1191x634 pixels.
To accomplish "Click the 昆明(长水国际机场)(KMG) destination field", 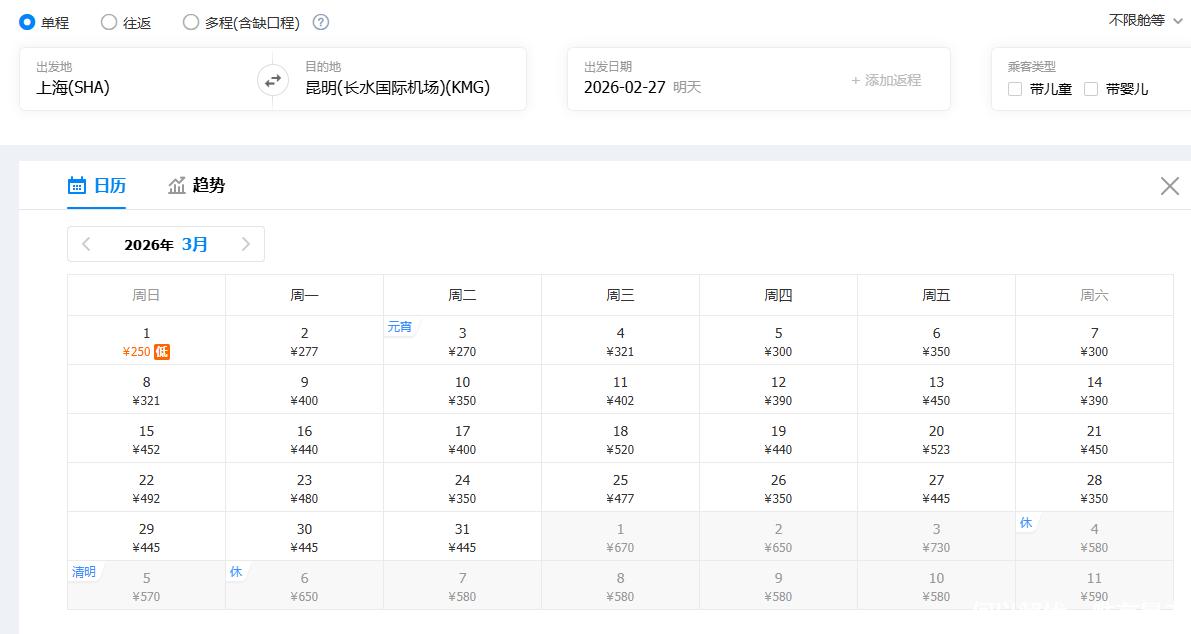I will tap(397, 87).
